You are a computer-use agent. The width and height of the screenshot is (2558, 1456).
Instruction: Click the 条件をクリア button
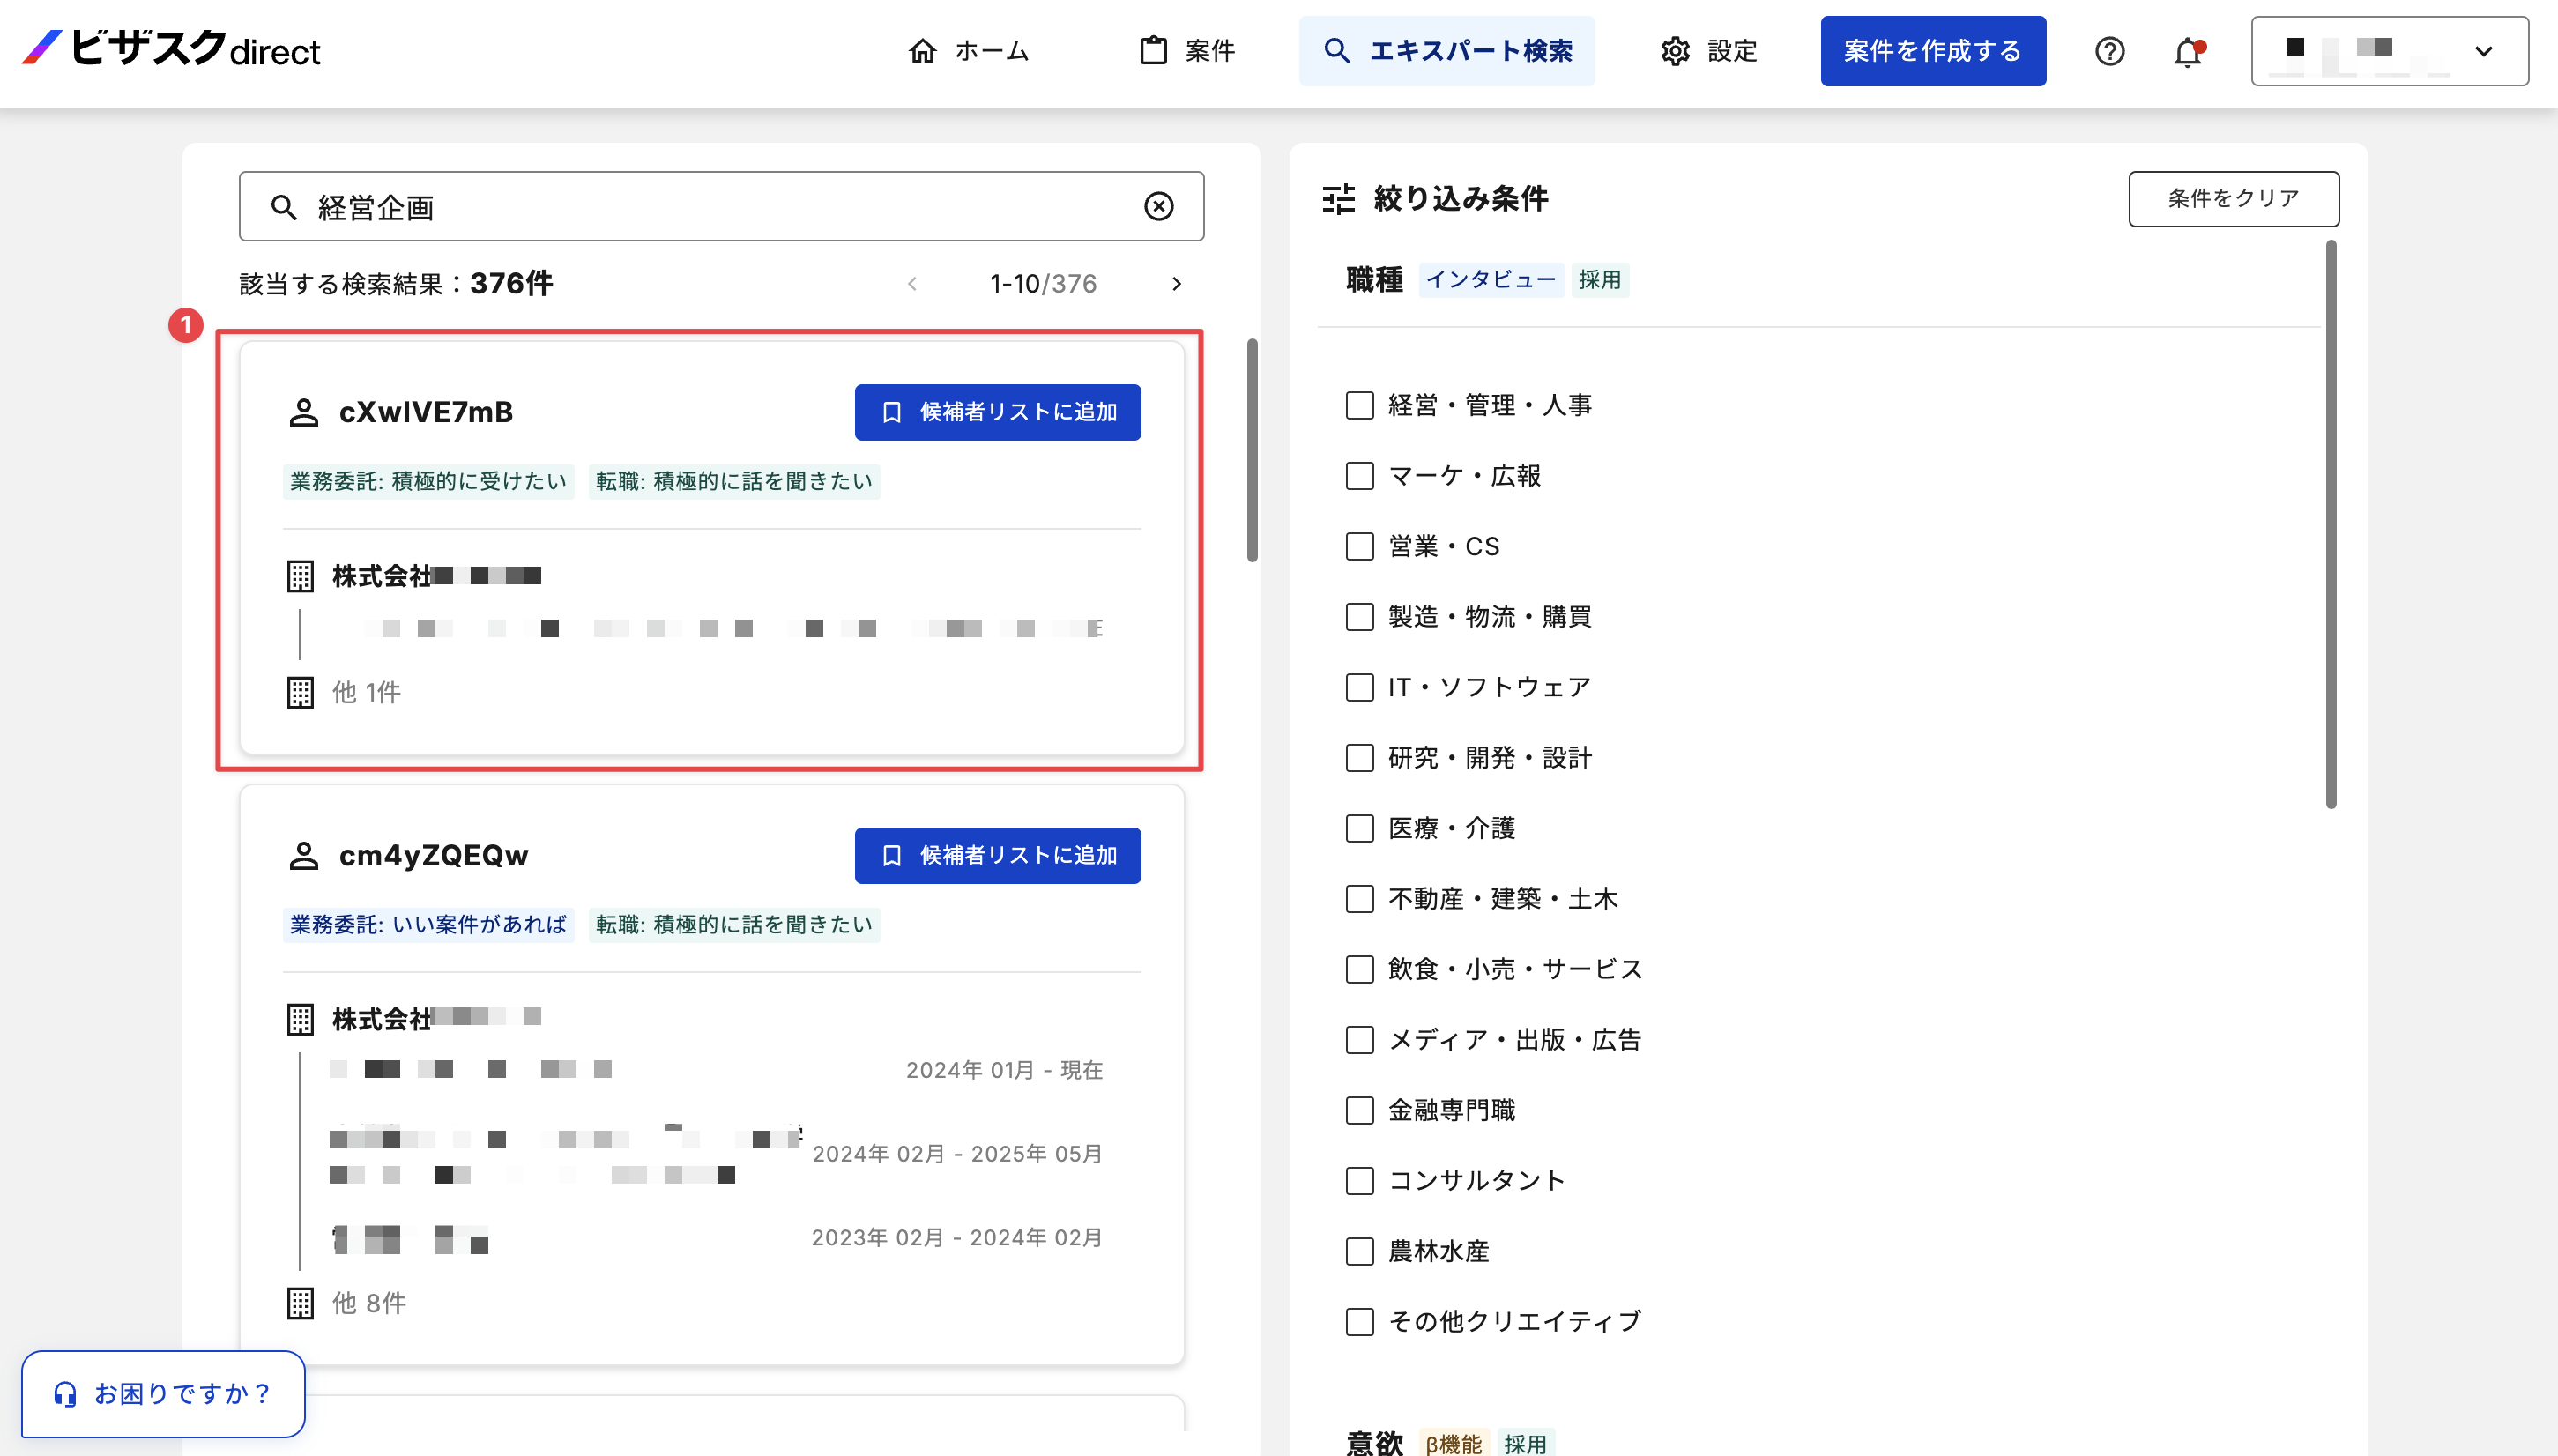[x=2233, y=198]
